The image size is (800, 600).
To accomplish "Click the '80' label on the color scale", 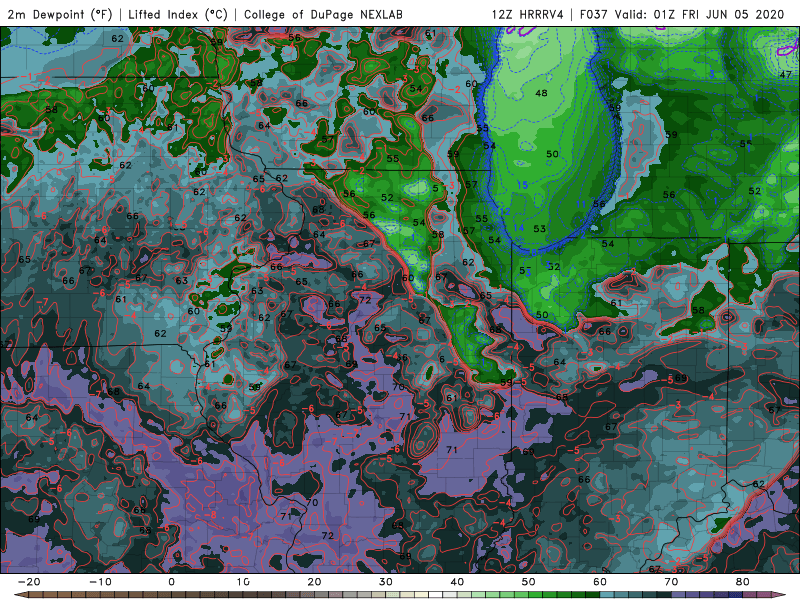I will [743, 582].
